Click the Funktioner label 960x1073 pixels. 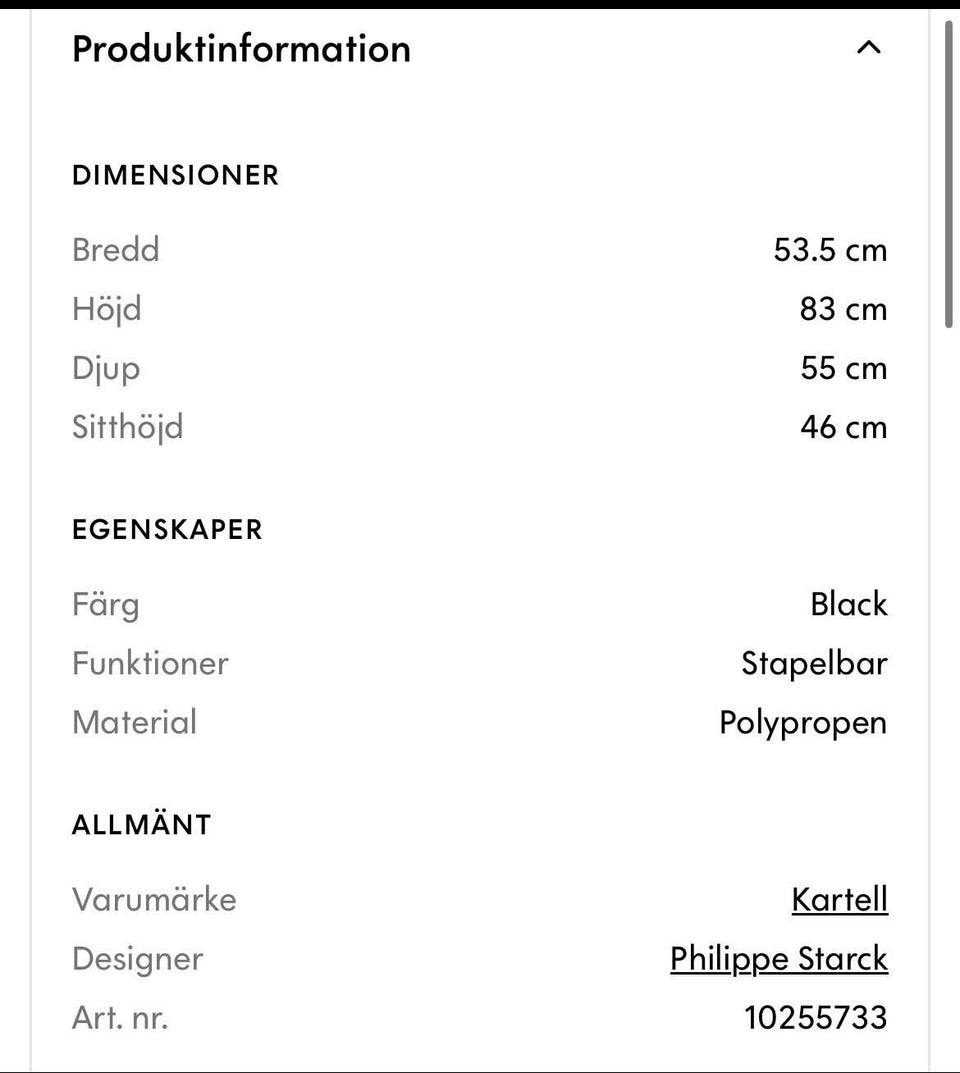coord(150,663)
